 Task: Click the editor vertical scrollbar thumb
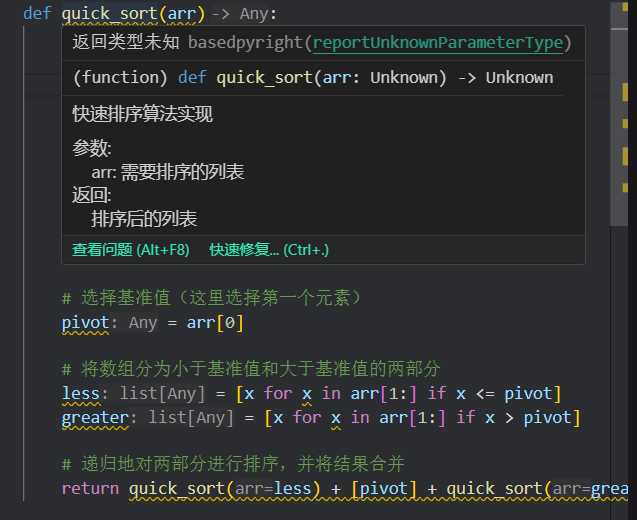pos(619,114)
